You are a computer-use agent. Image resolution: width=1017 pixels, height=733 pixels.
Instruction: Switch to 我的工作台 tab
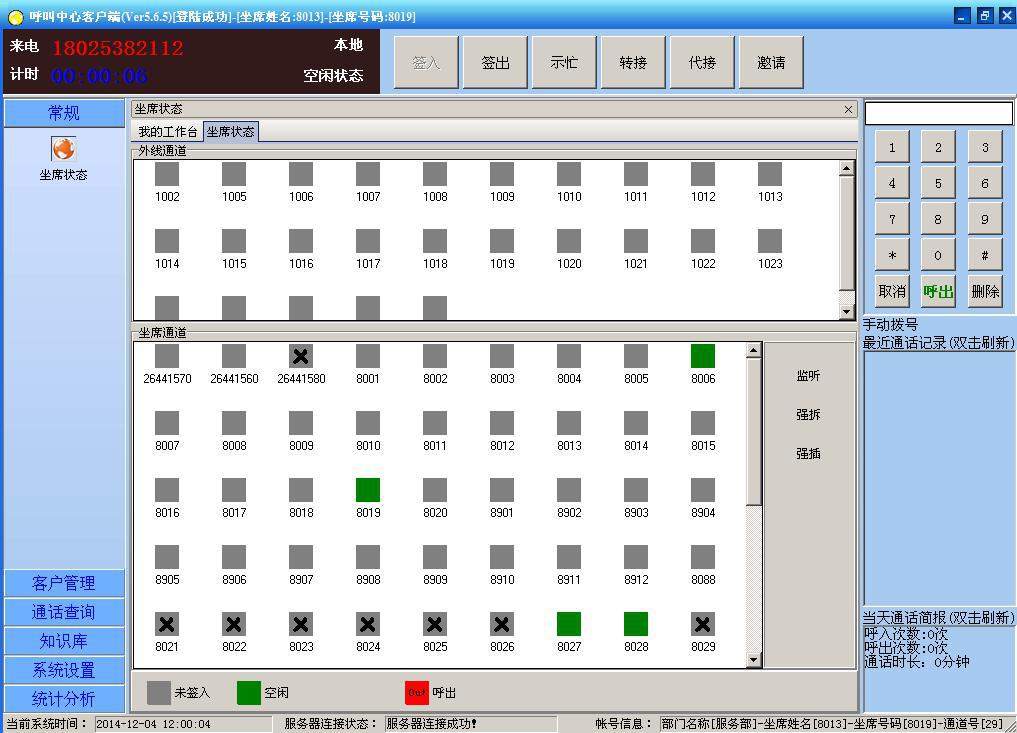pos(168,132)
